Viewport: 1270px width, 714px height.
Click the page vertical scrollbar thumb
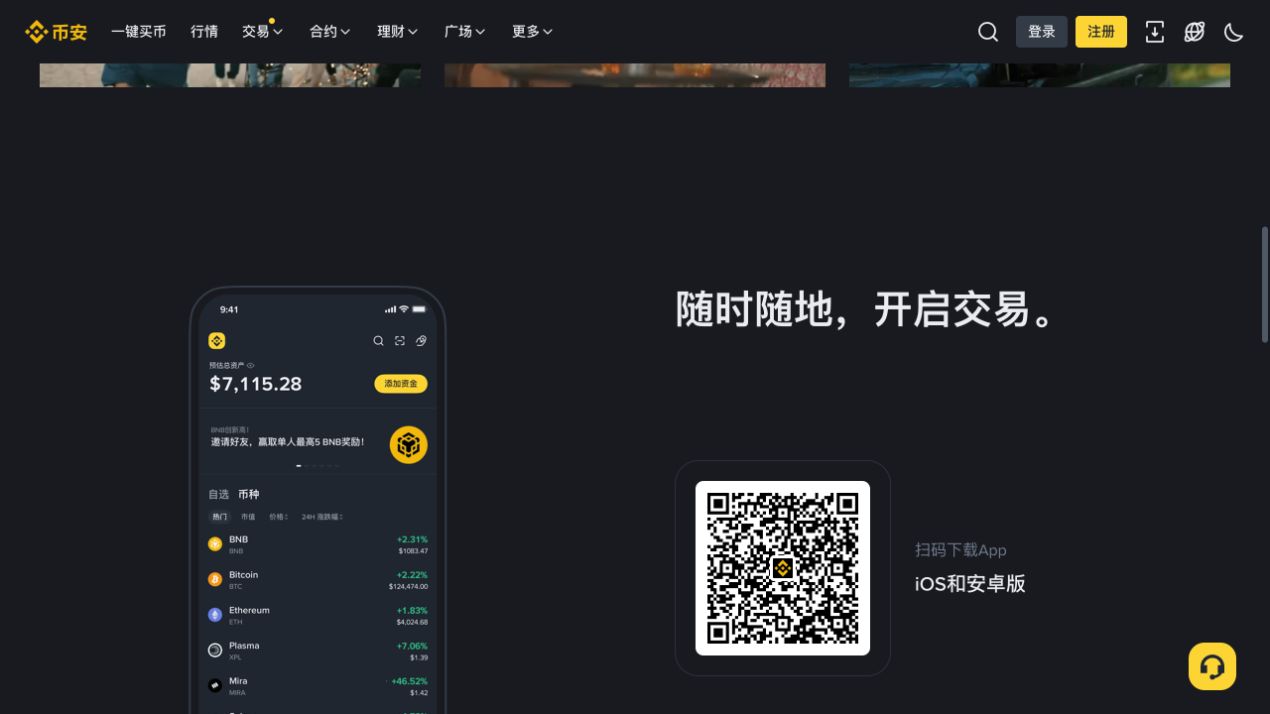[x=1265, y=285]
